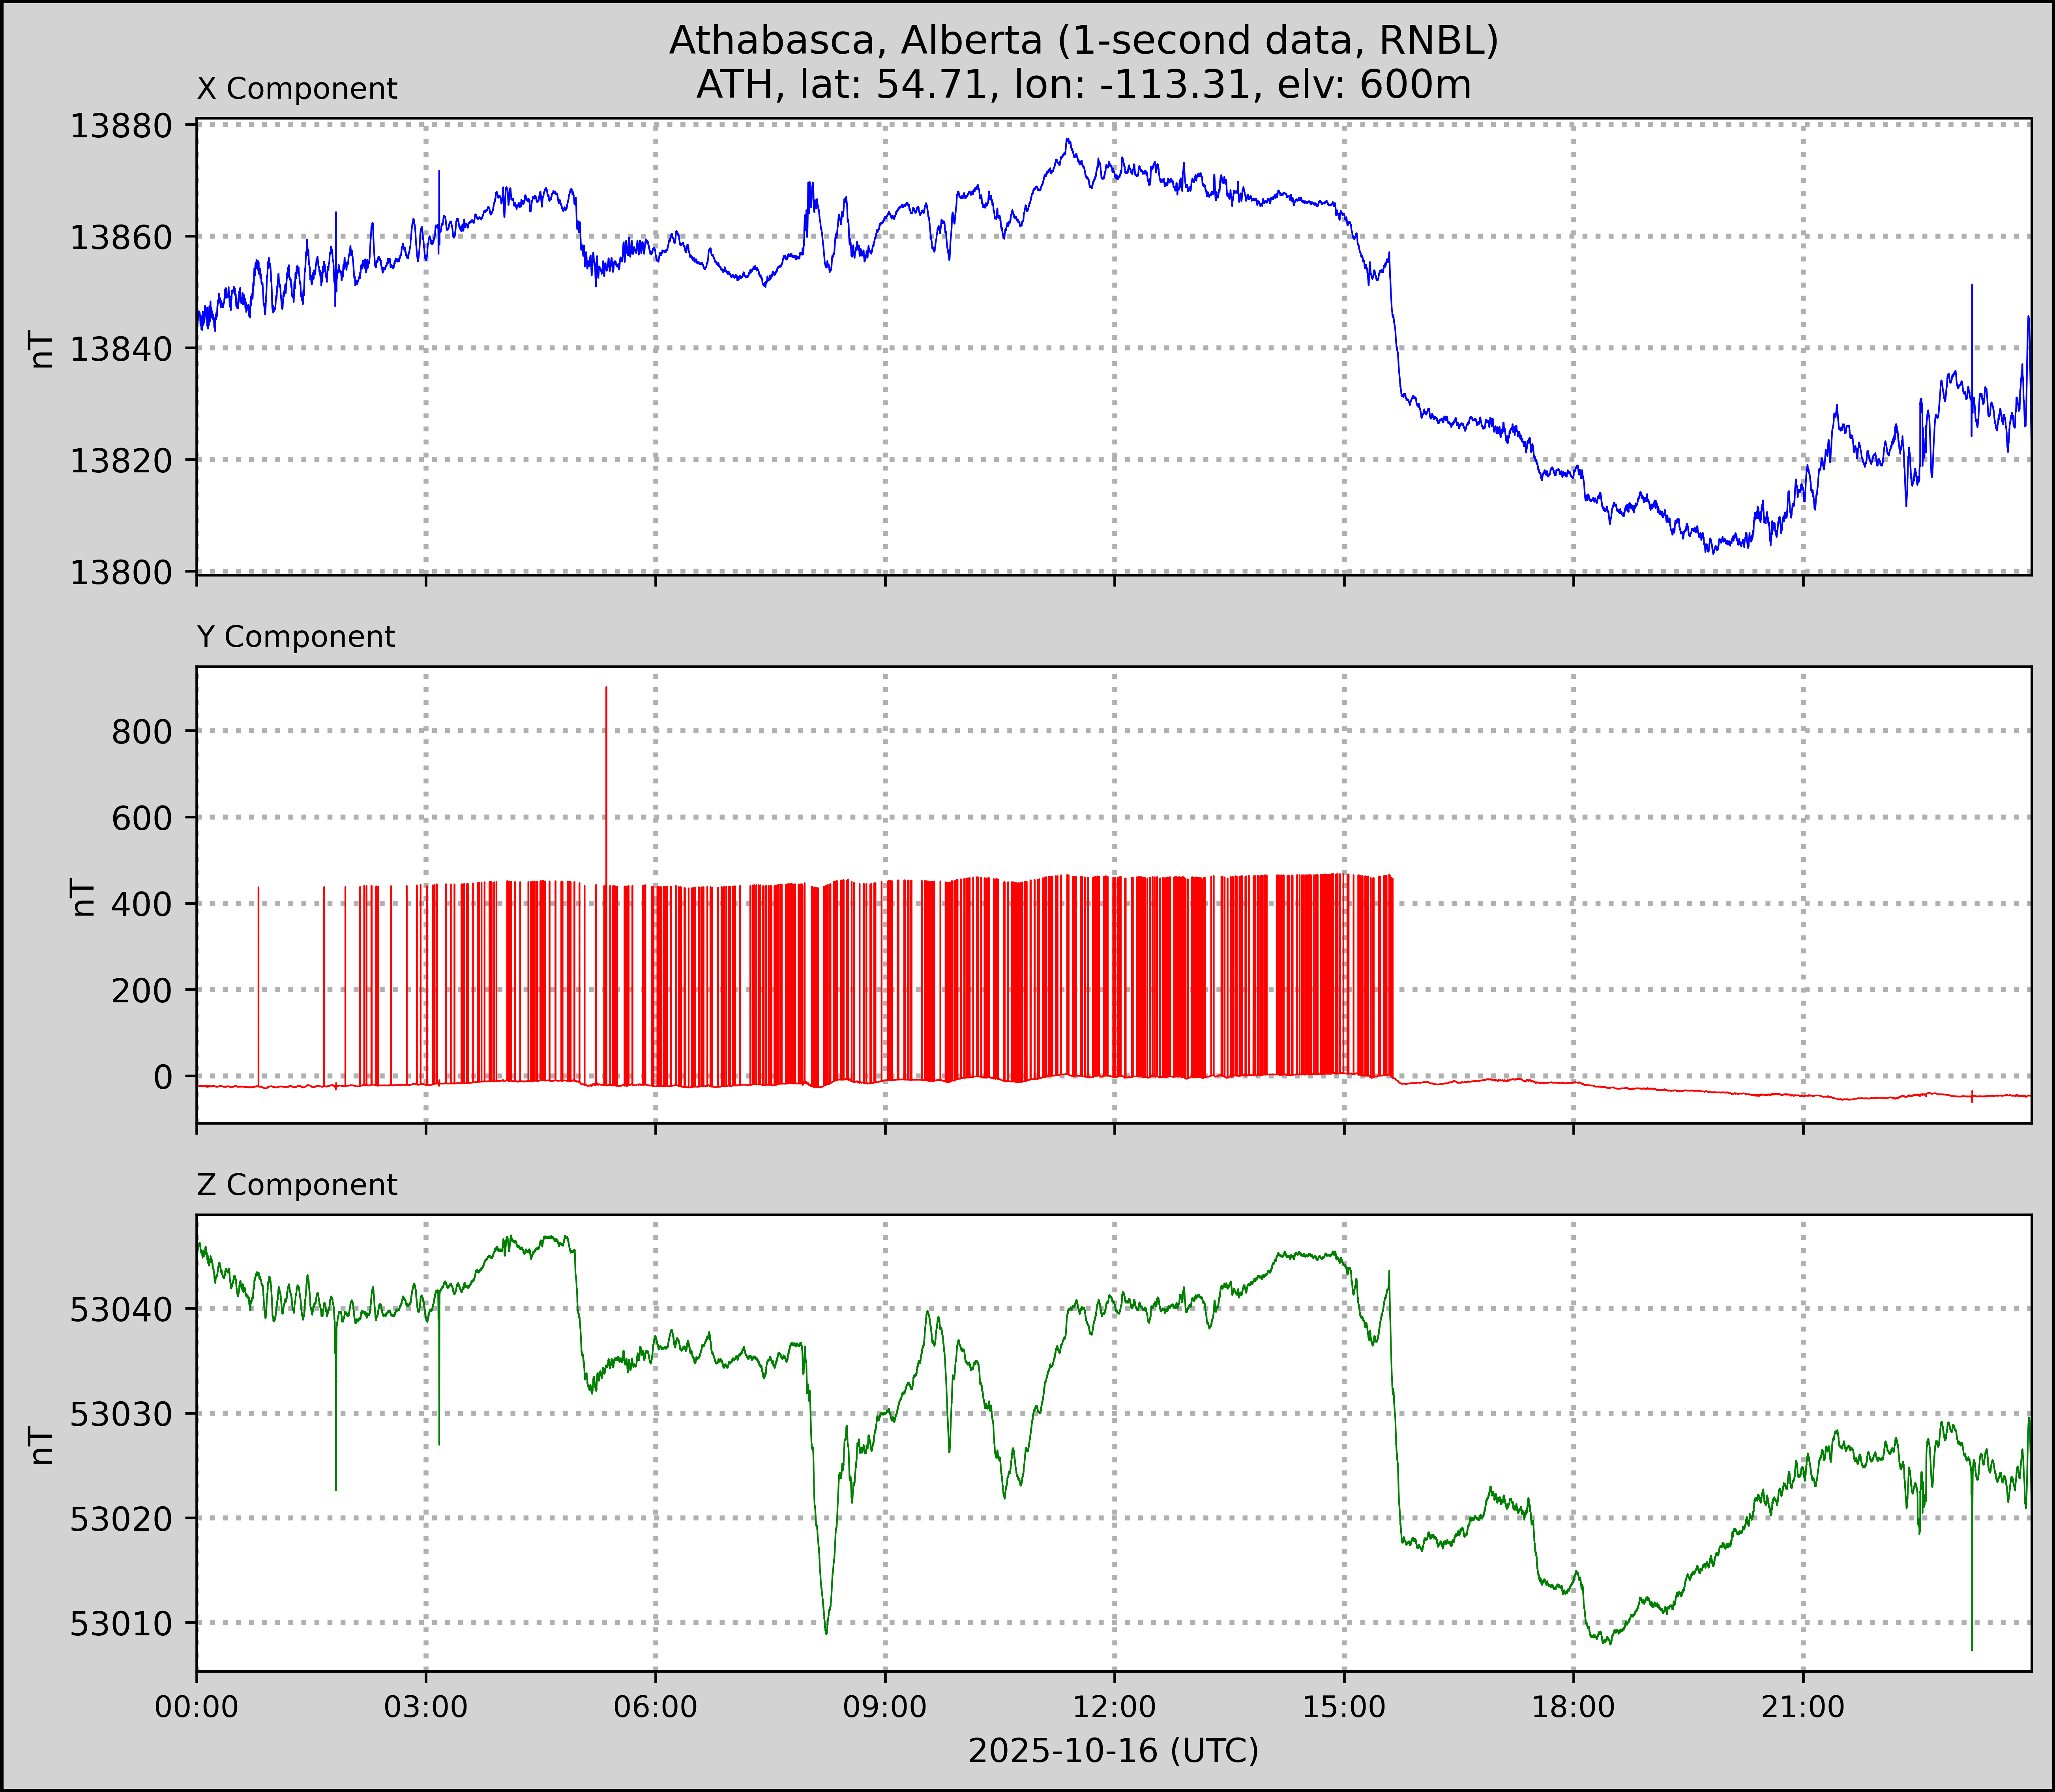2055x1792 pixels.
Task: Click the 'X Component' panel label
Action: tap(297, 89)
